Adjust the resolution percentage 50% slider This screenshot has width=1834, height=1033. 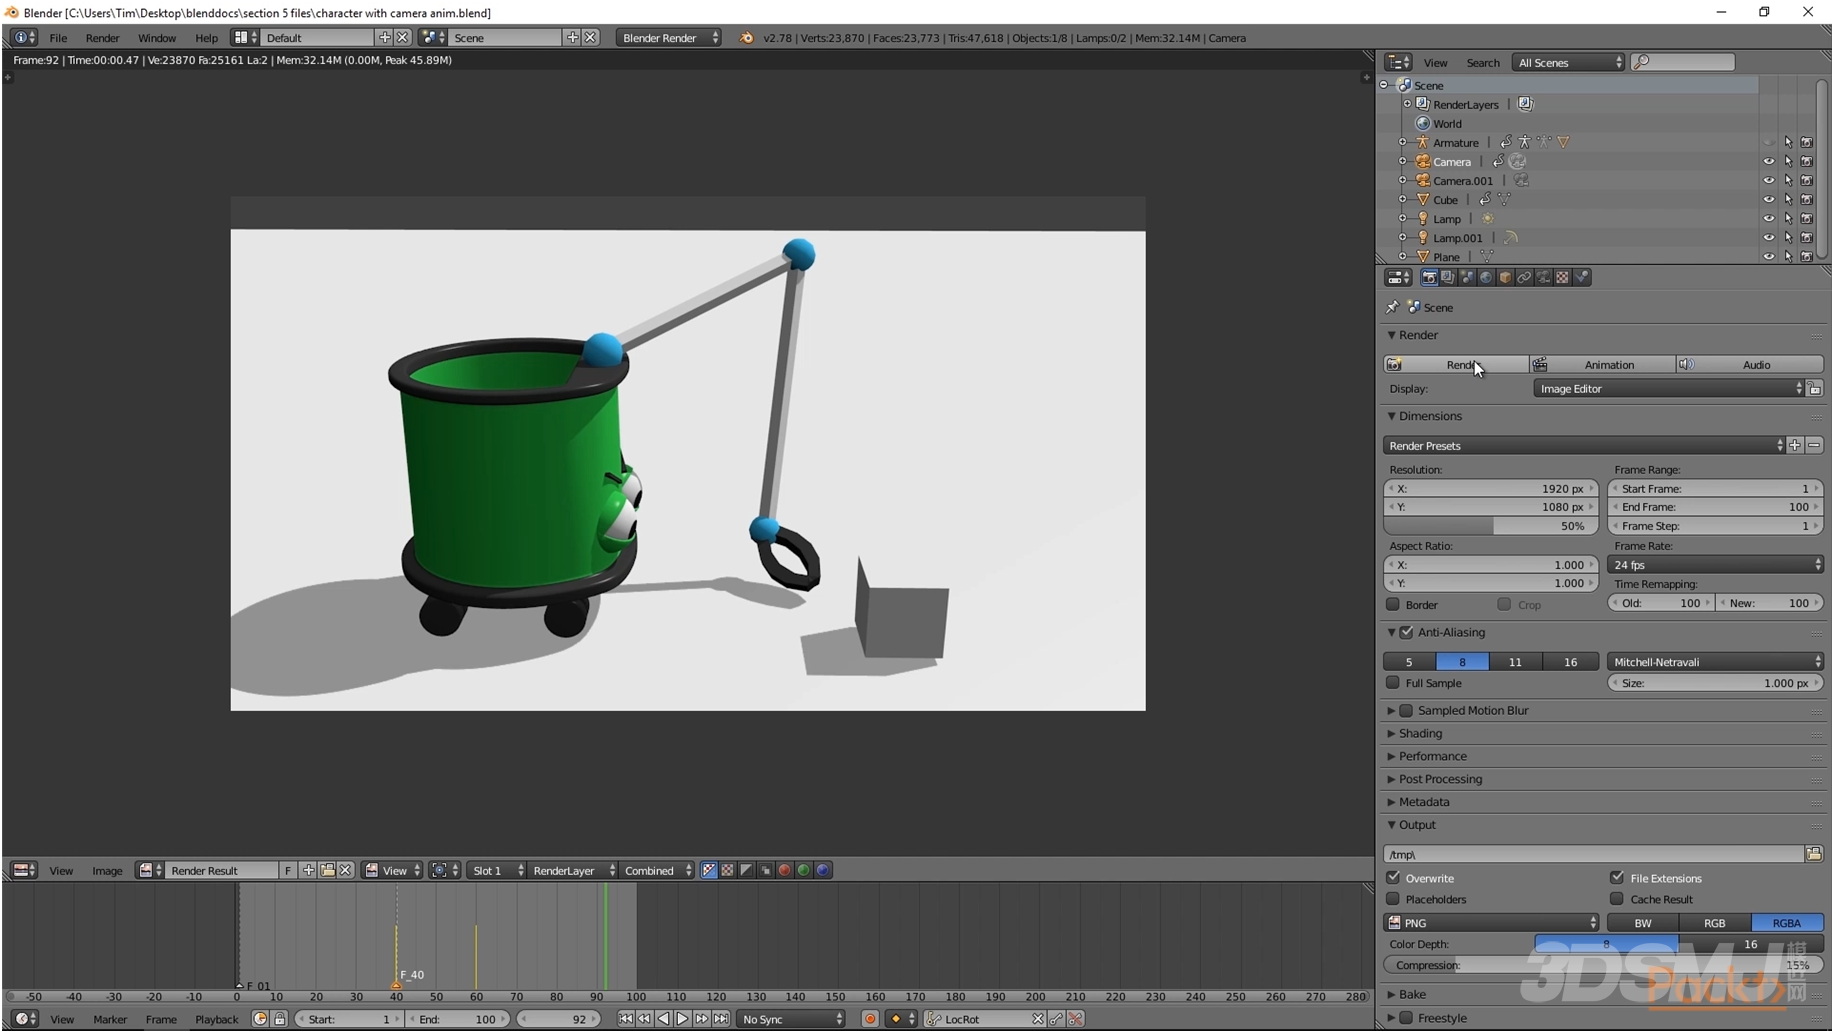1491,526
